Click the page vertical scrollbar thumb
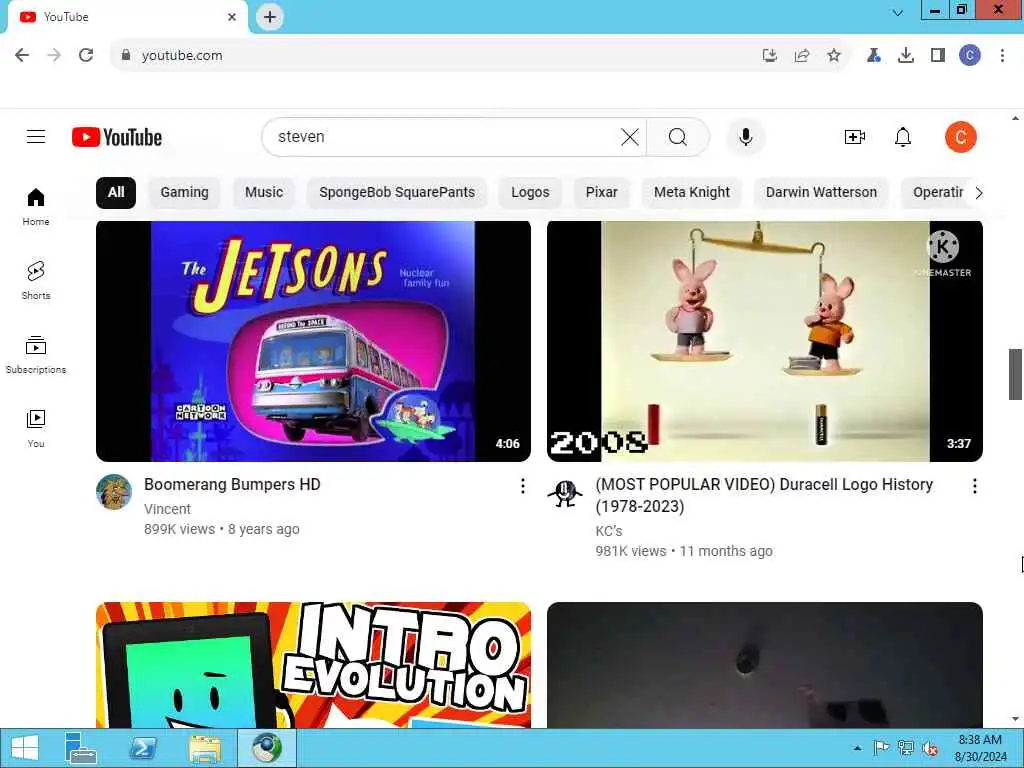 pos(1015,374)
